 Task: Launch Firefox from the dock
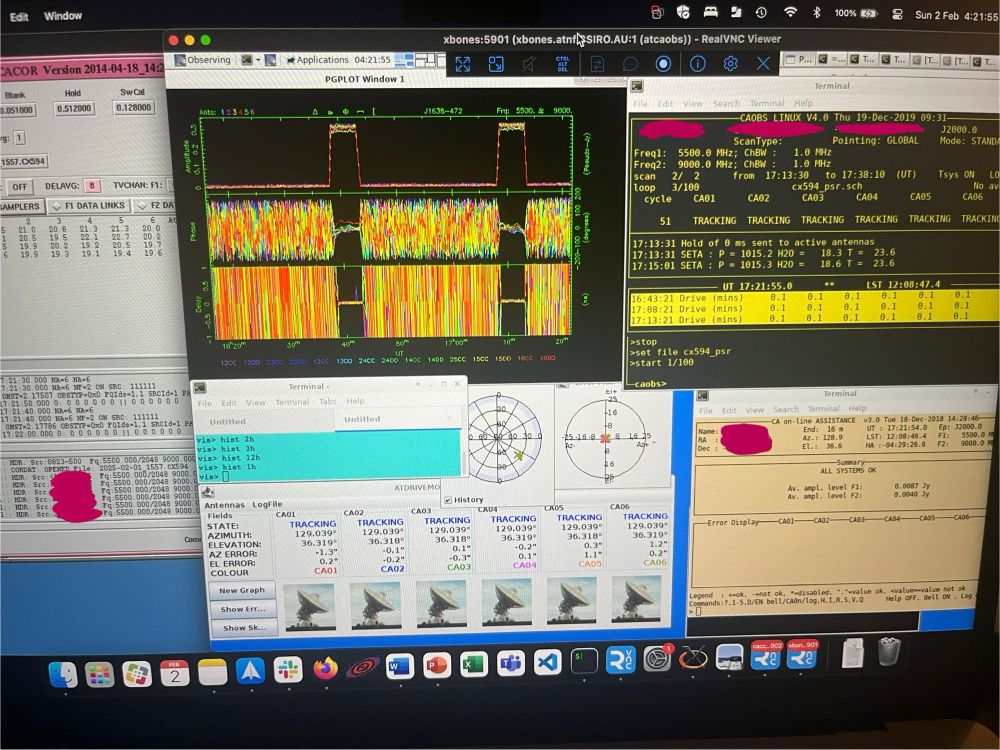click(325, 668)
